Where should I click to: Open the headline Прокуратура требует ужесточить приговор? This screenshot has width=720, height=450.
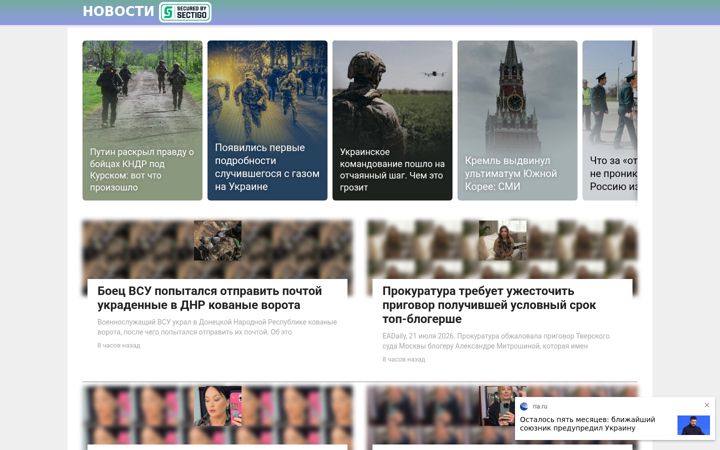[489, 305]
